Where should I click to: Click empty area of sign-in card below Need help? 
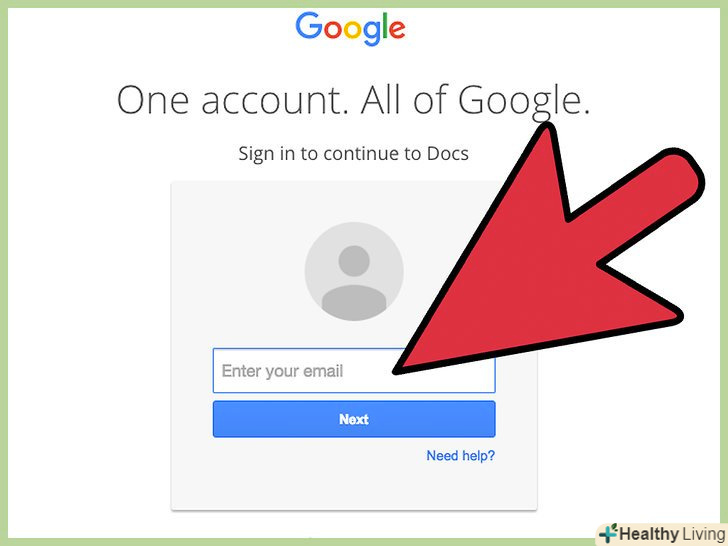(354, 487)
